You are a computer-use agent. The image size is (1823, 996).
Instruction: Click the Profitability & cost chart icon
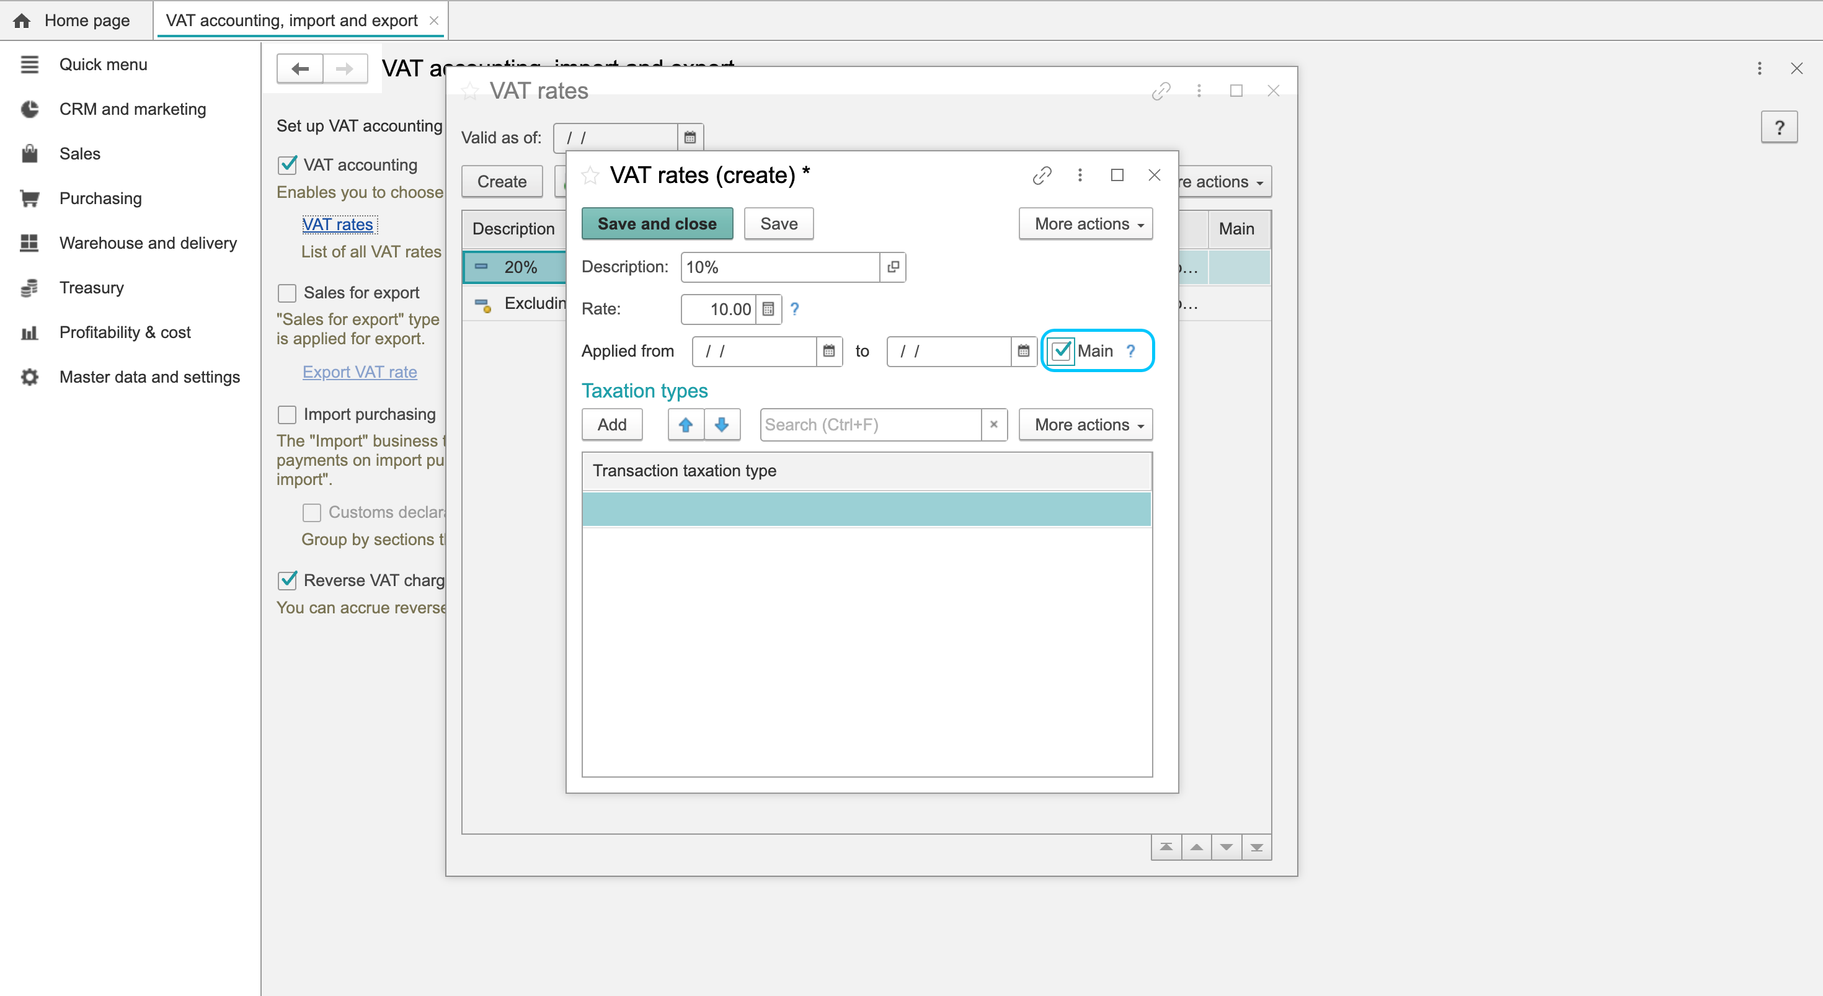pyautogui.click(x=29, y=332)
